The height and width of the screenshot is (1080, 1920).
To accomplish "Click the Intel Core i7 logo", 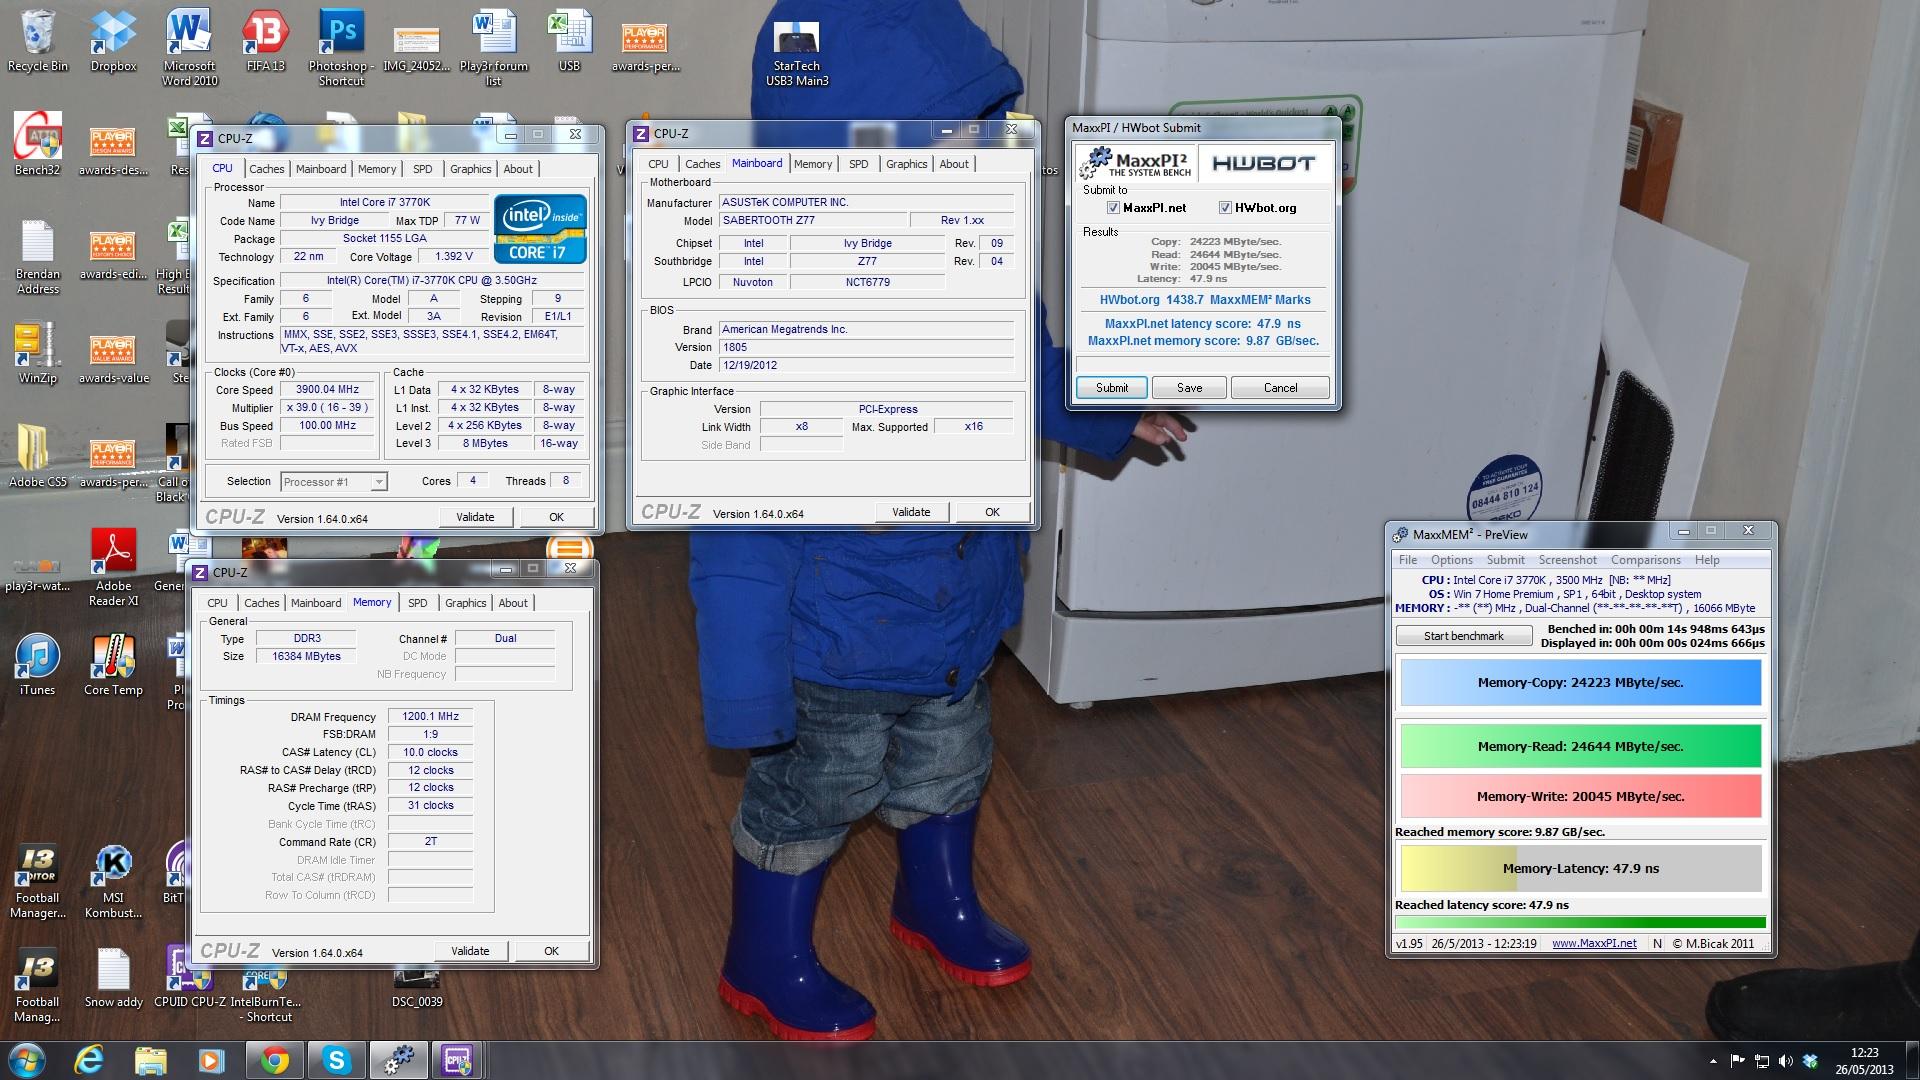I will click(x=540, y=229).
